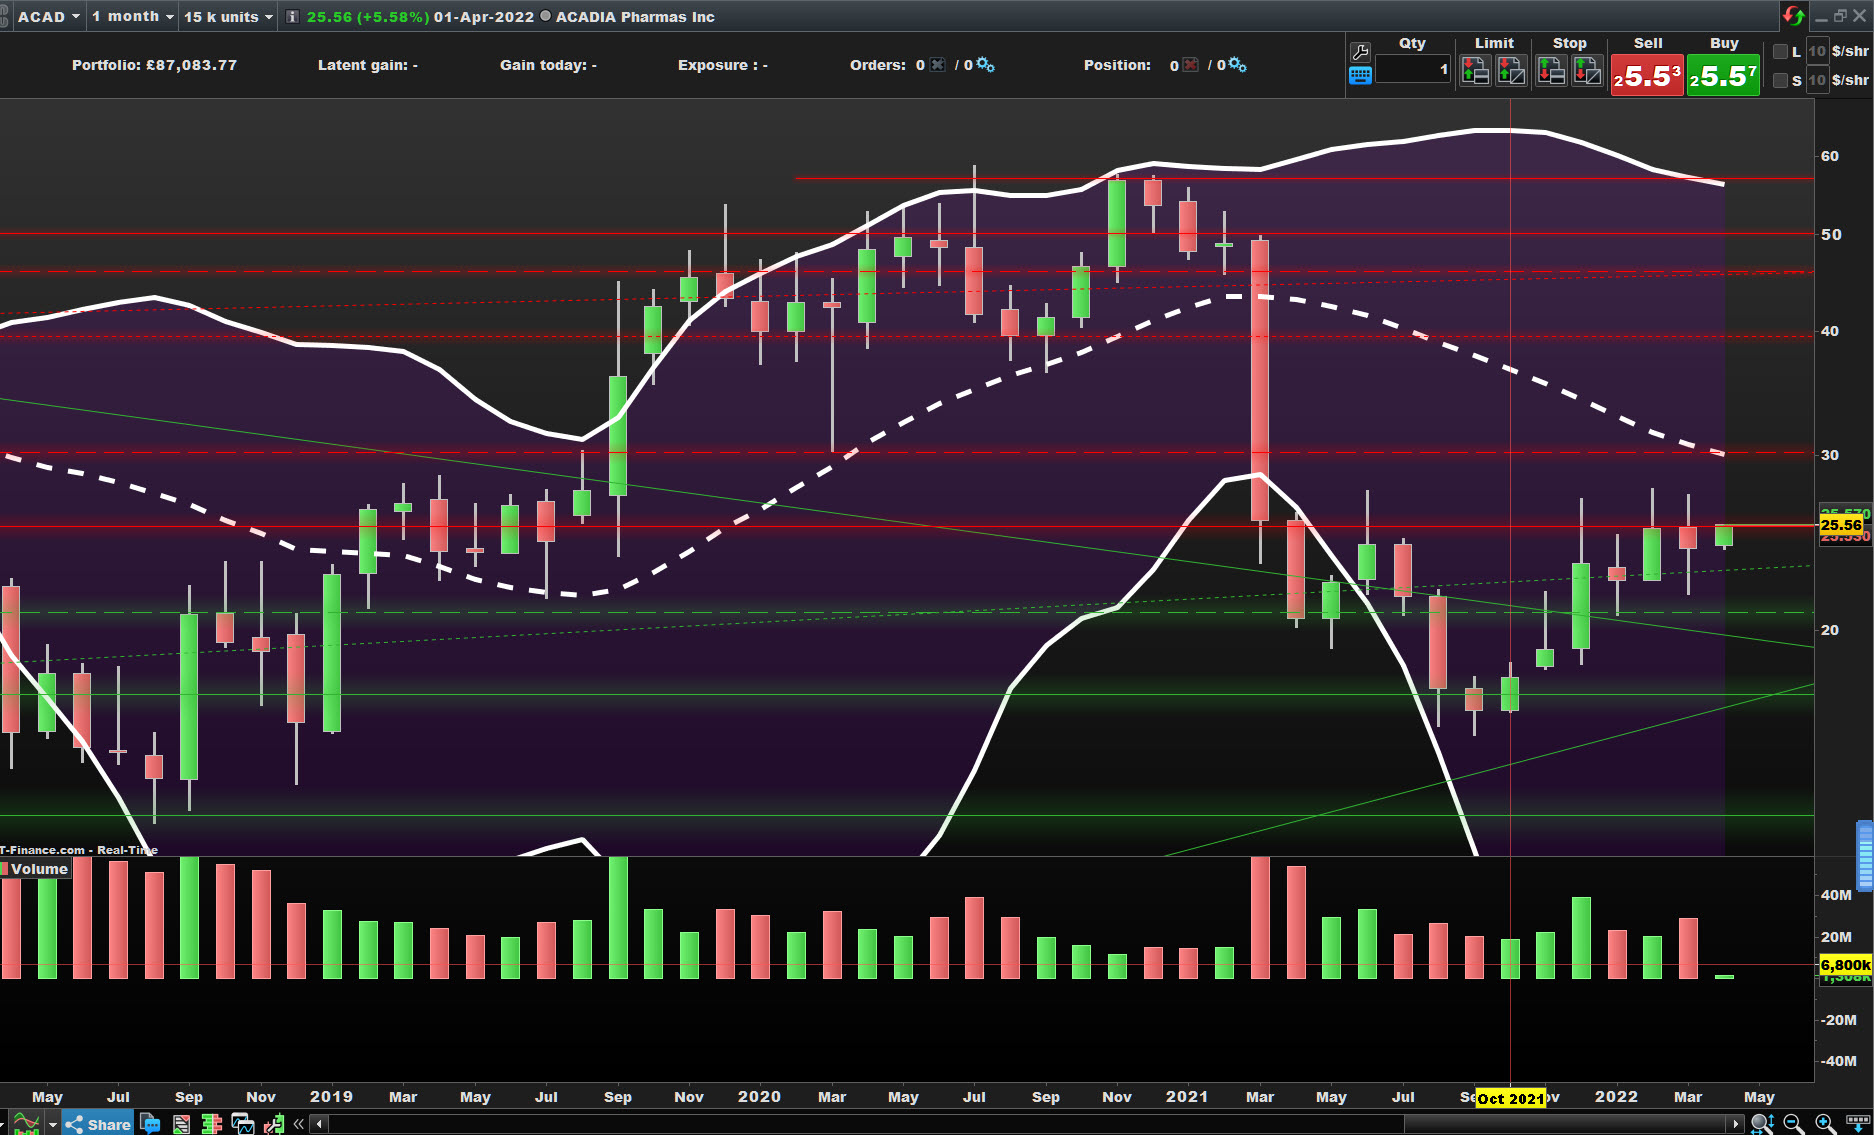Click the Oct 2021 date marker
The height and width of the screenshot is (1135, 1874).
coord(1510,1098)
